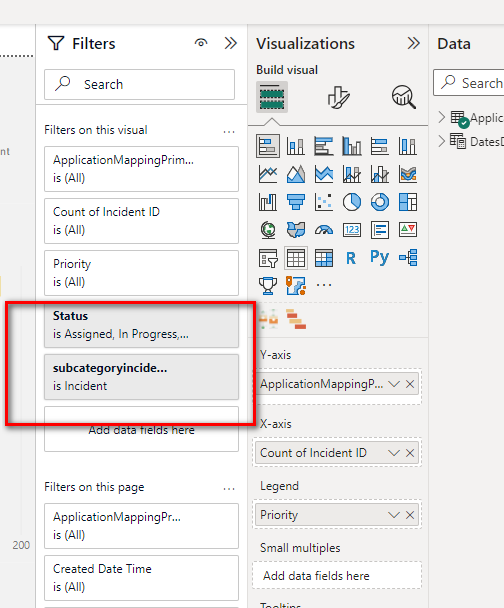
Task: Select the filled map visual
Action: tap(296, 230)
